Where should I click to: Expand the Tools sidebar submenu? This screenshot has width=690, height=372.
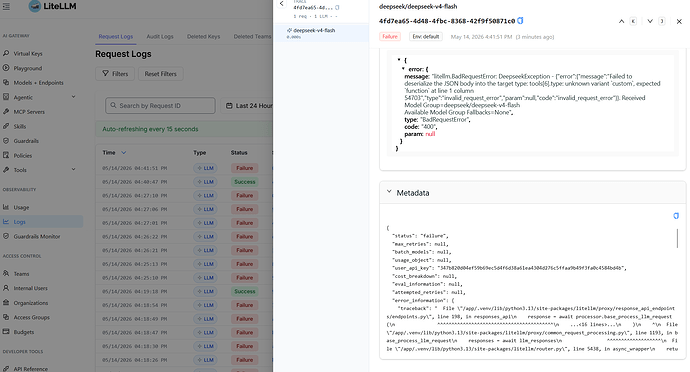coord(73,169)
